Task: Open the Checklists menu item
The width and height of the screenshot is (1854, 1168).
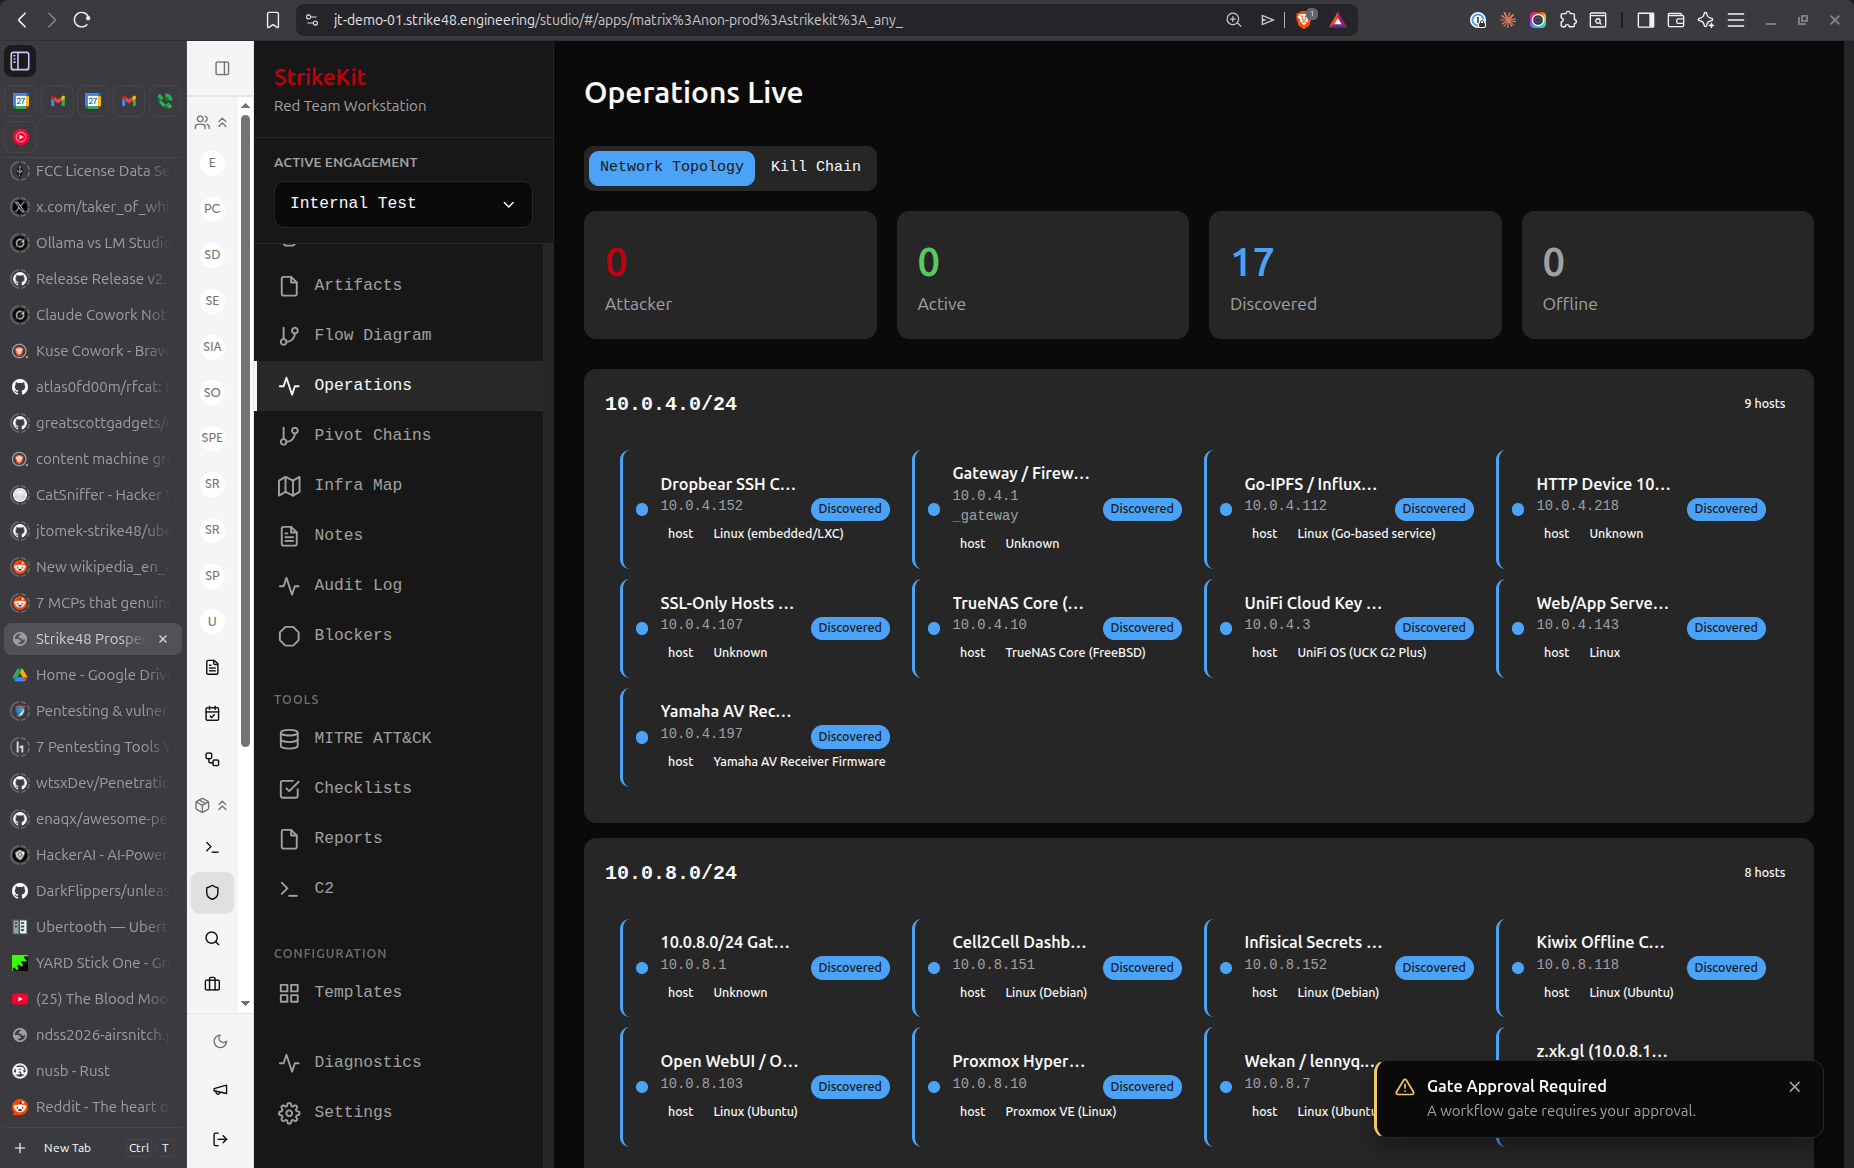Action: pyautogui.click(x=399, y=789)
